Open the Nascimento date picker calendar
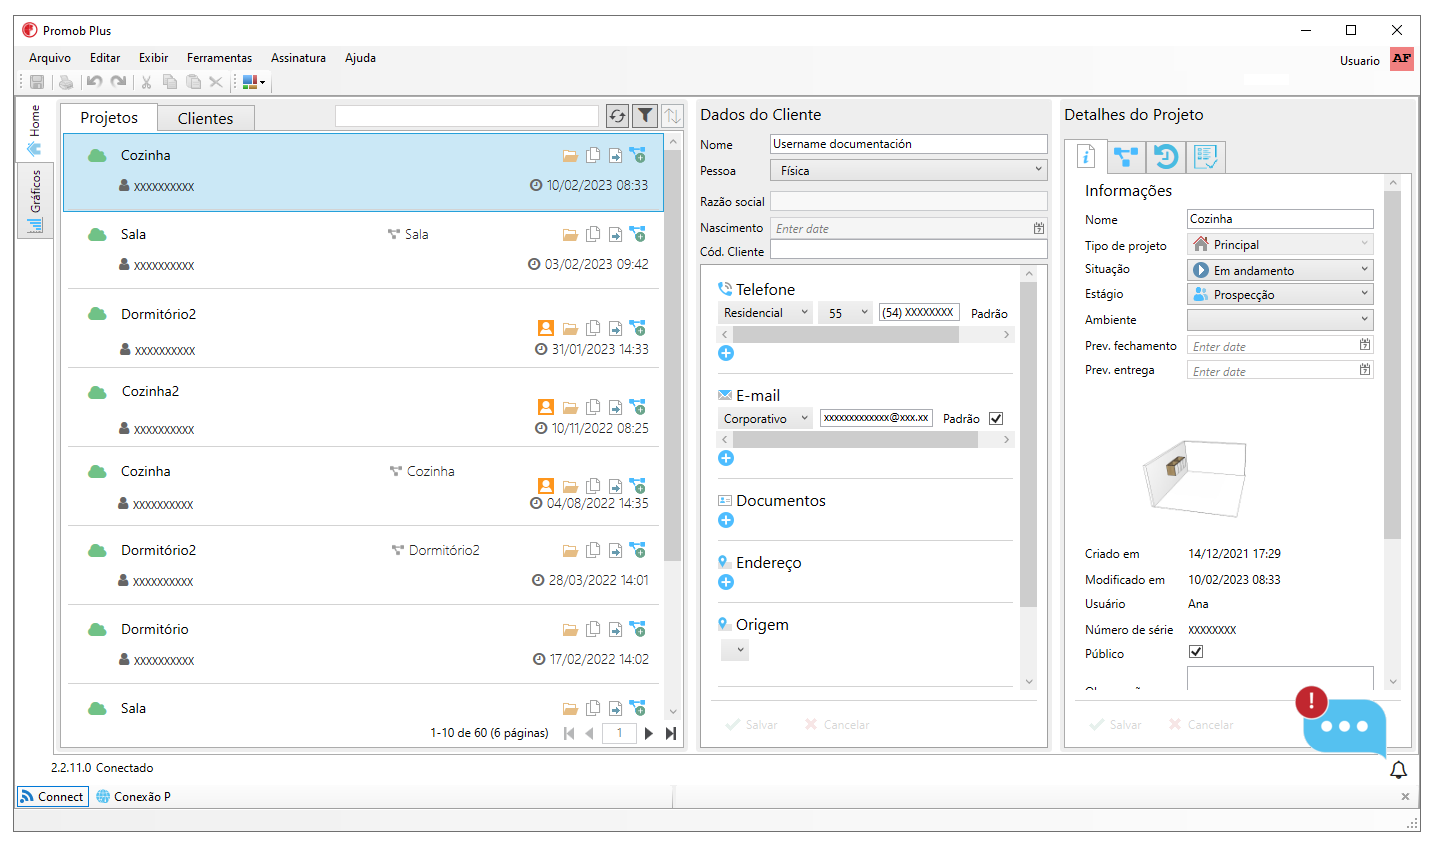 click(1039, 228)
